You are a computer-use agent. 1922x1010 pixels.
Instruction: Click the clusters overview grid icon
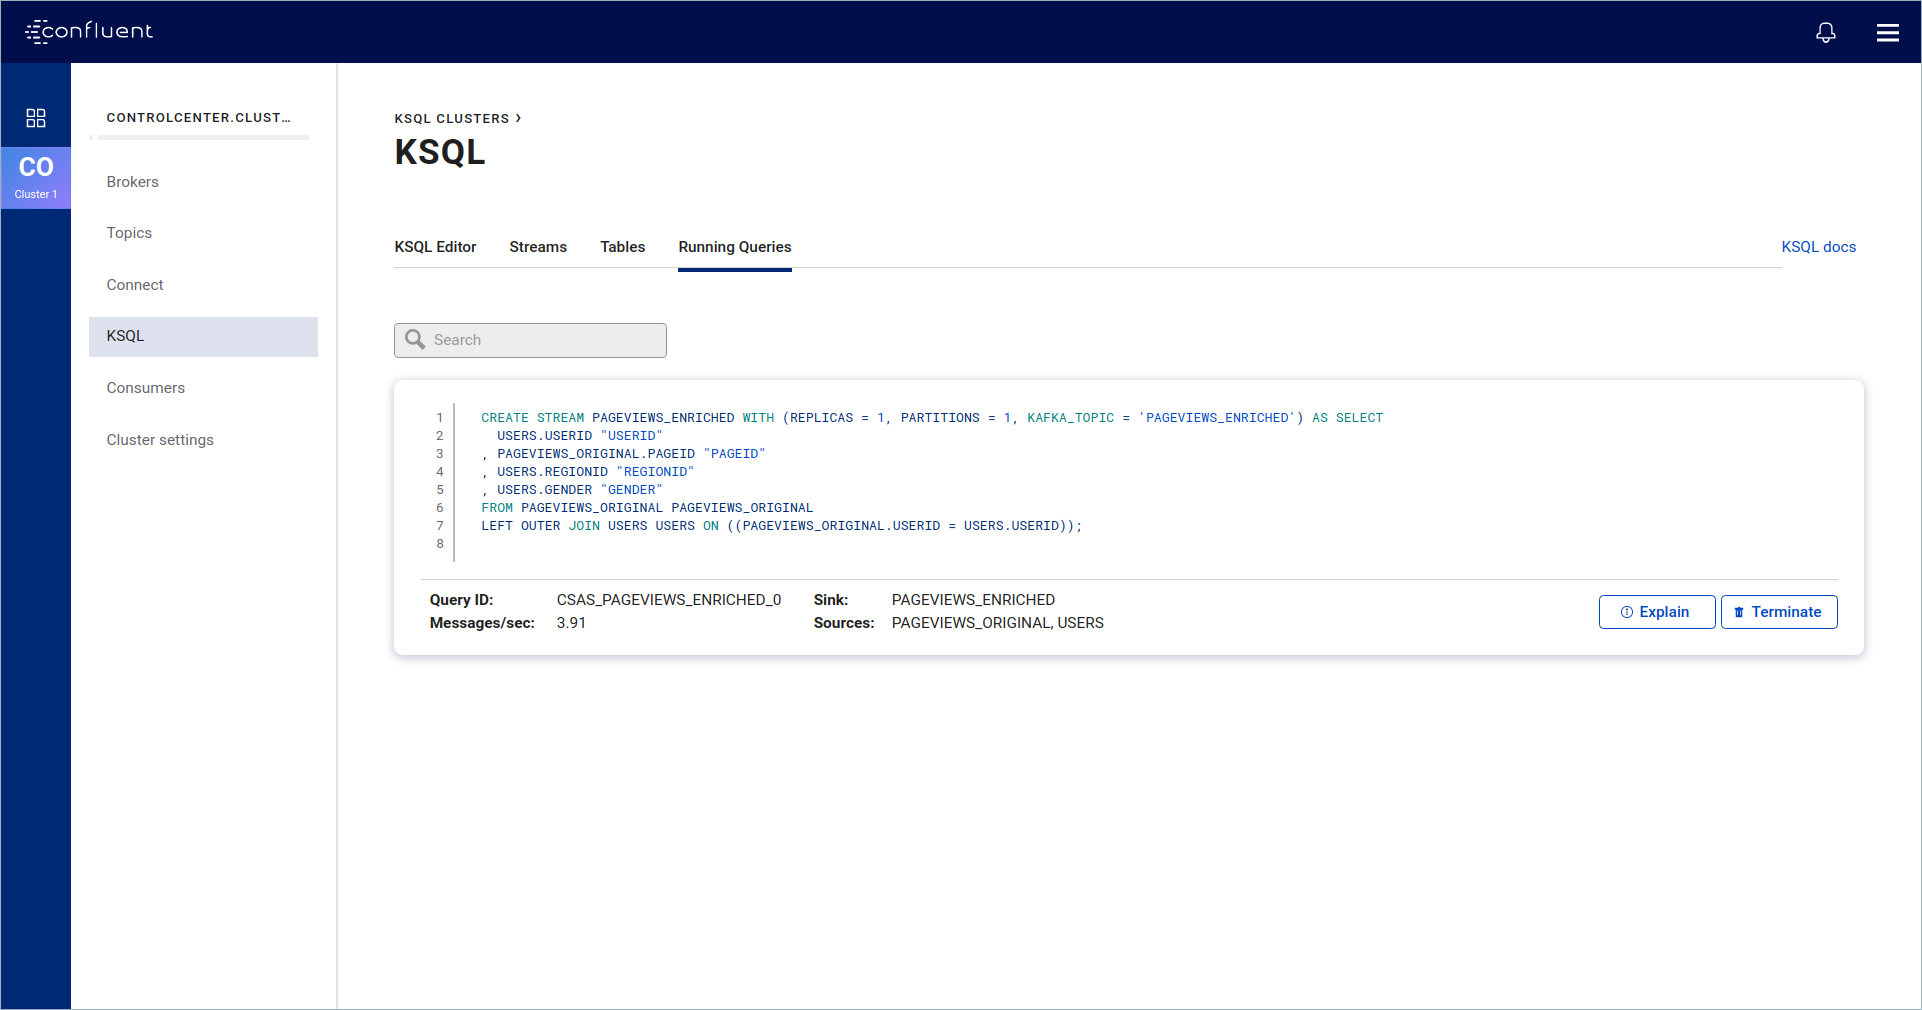pyautogui.click(x=36, y=118)
